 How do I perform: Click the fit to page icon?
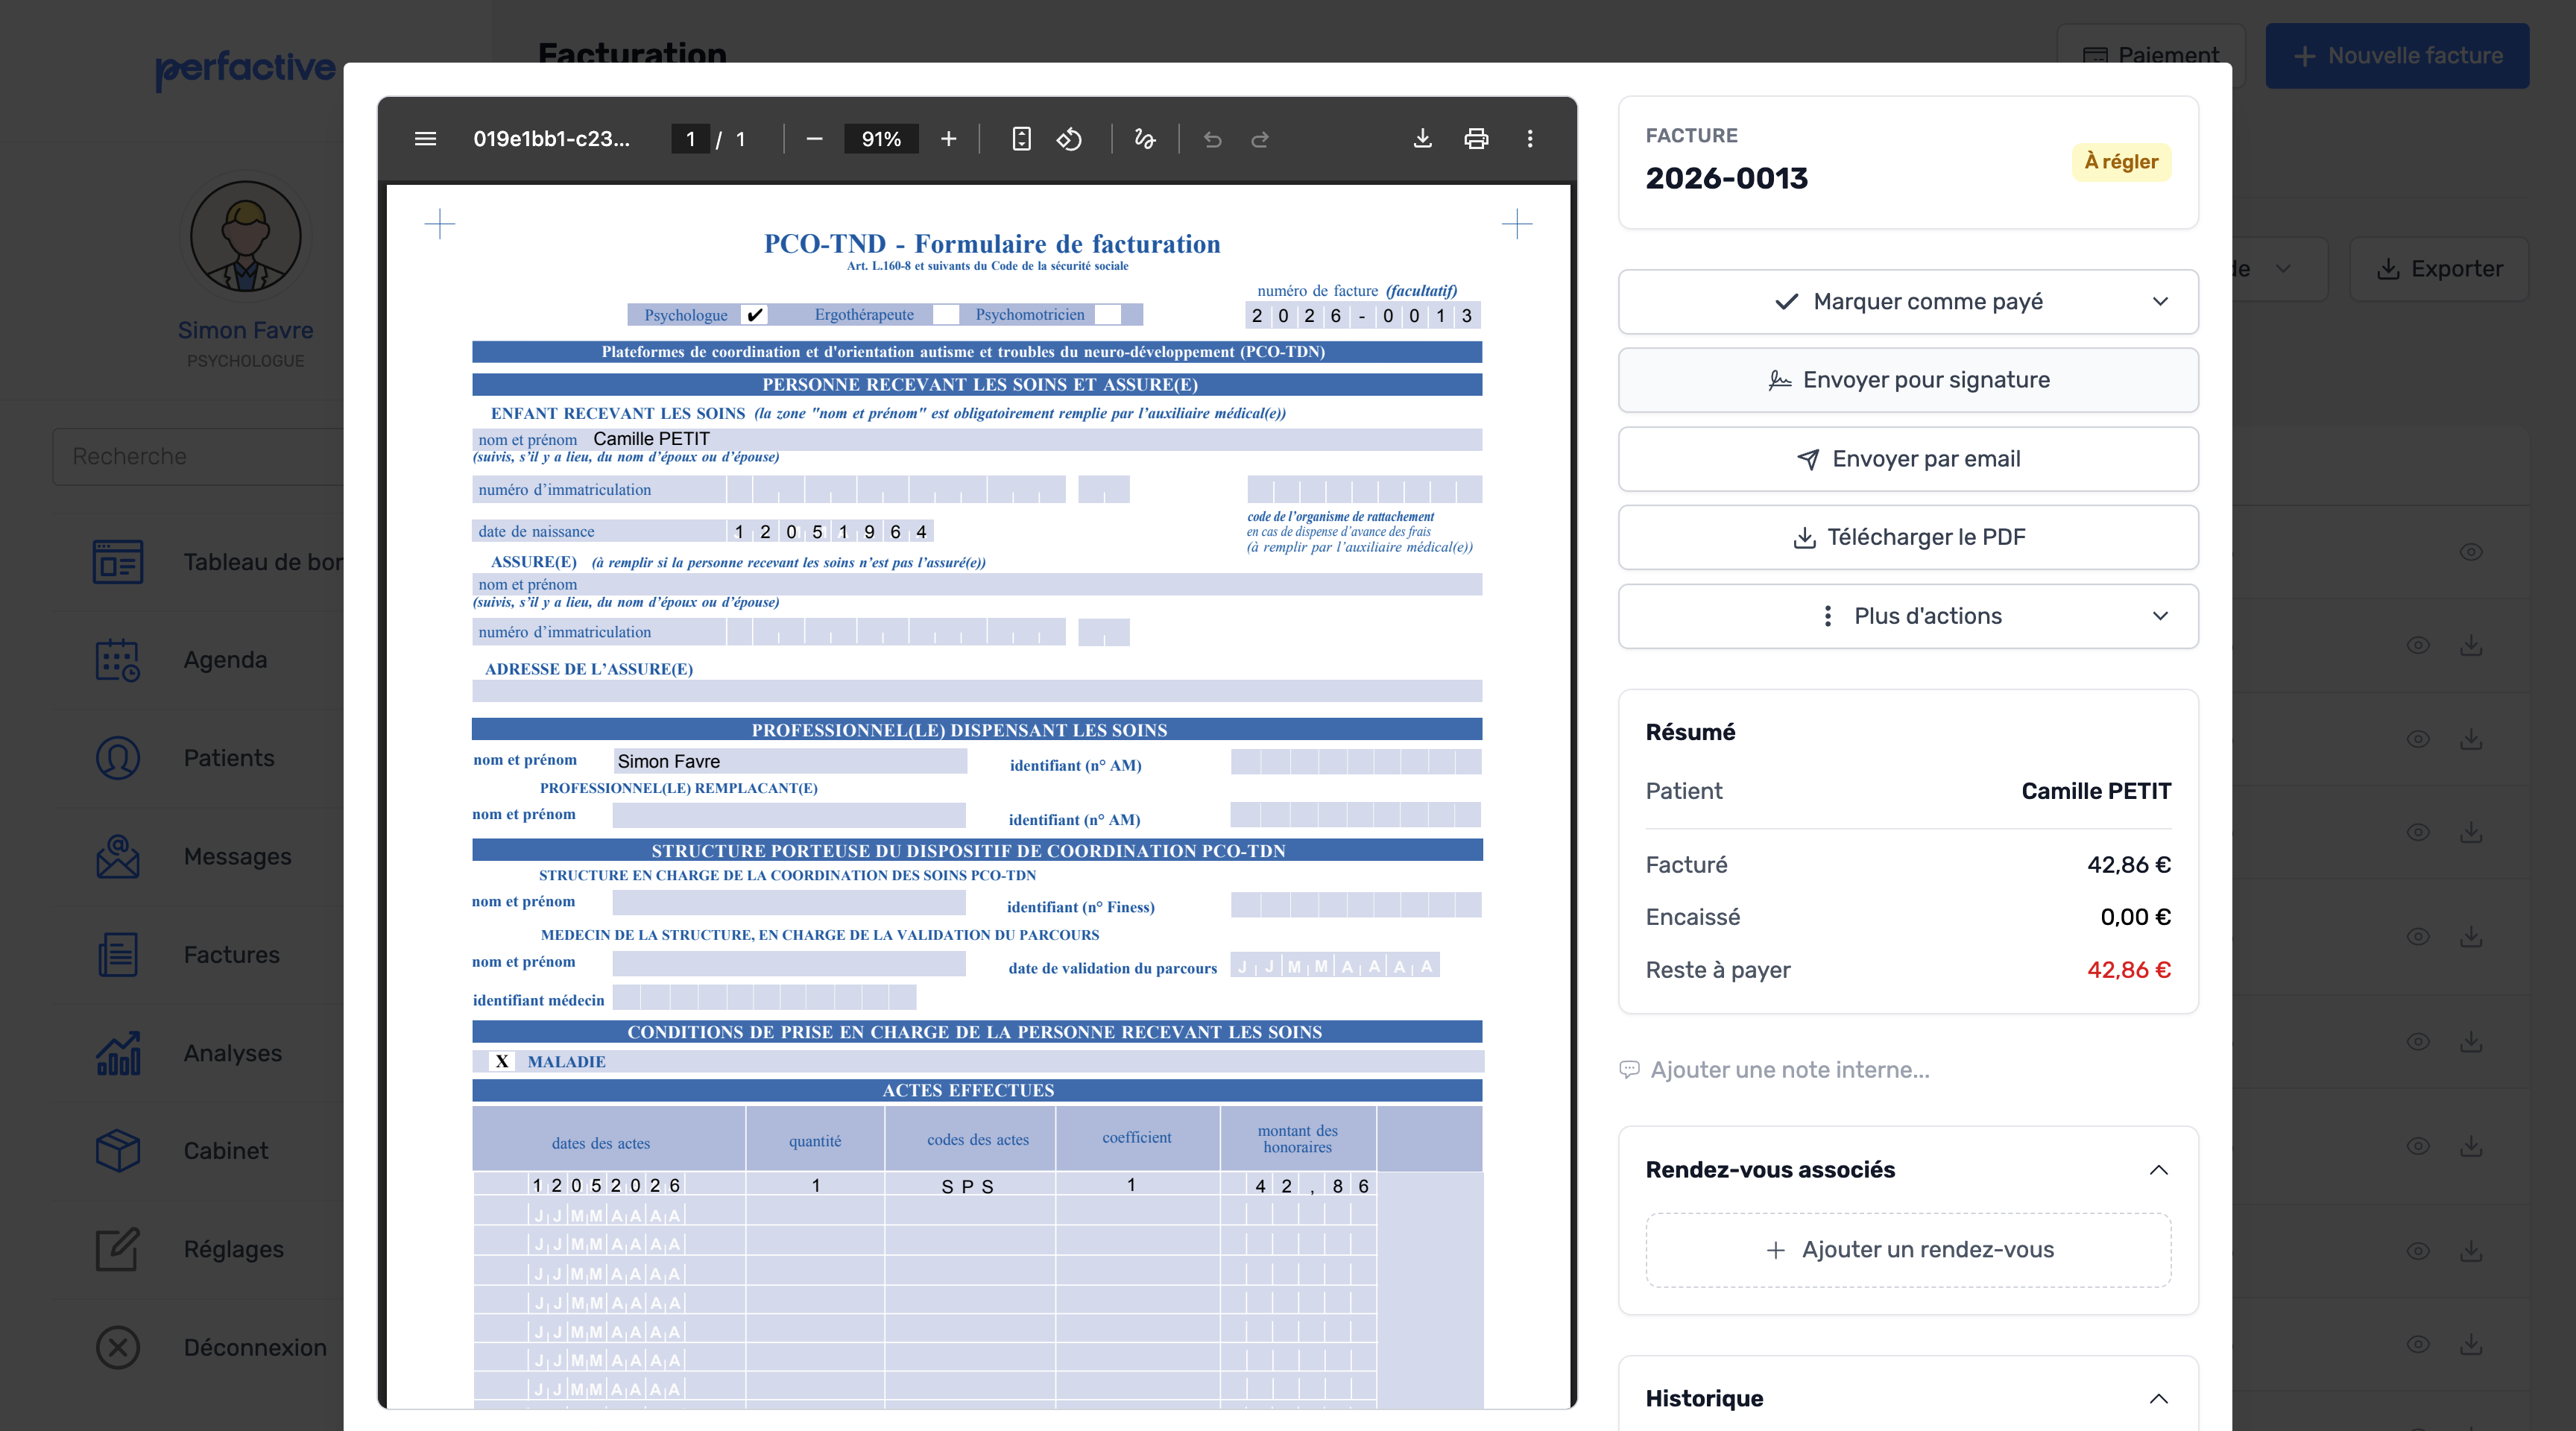tap(1021, 139)
